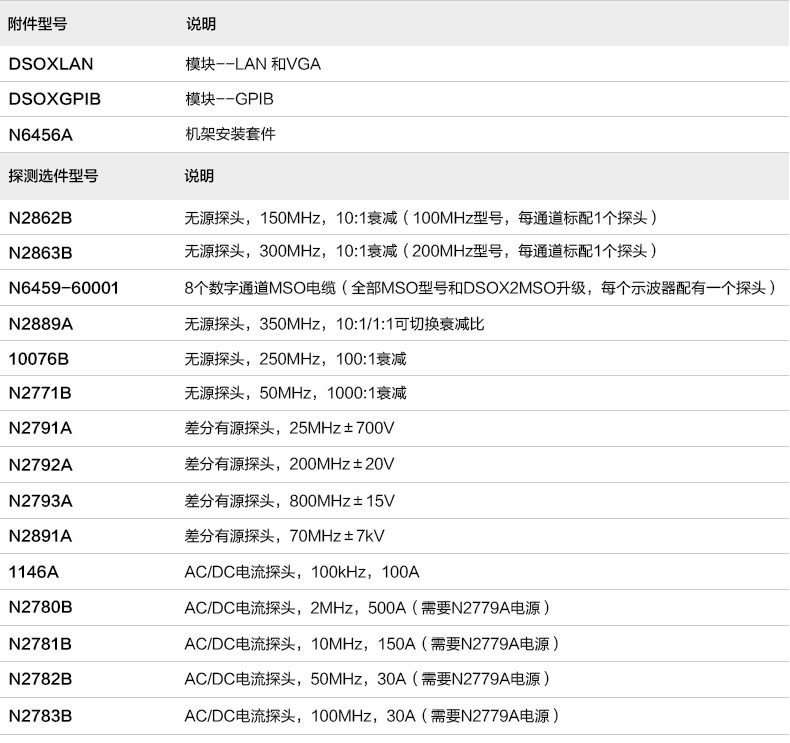Viewport: 790px width, 743px height.
Task: Select the 1146A current probe model
Action: pos(34,572)
